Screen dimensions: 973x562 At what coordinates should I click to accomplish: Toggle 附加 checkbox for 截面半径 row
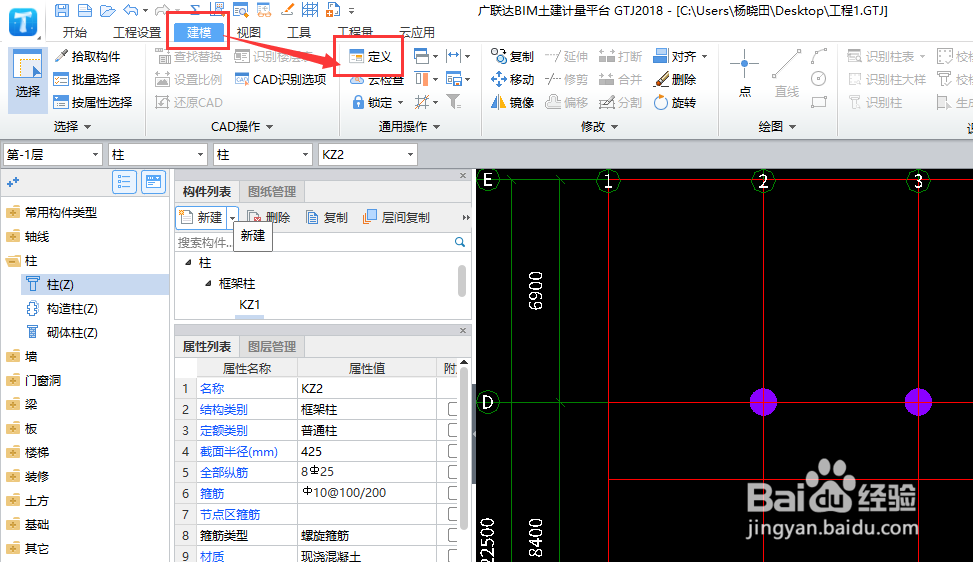452,452
